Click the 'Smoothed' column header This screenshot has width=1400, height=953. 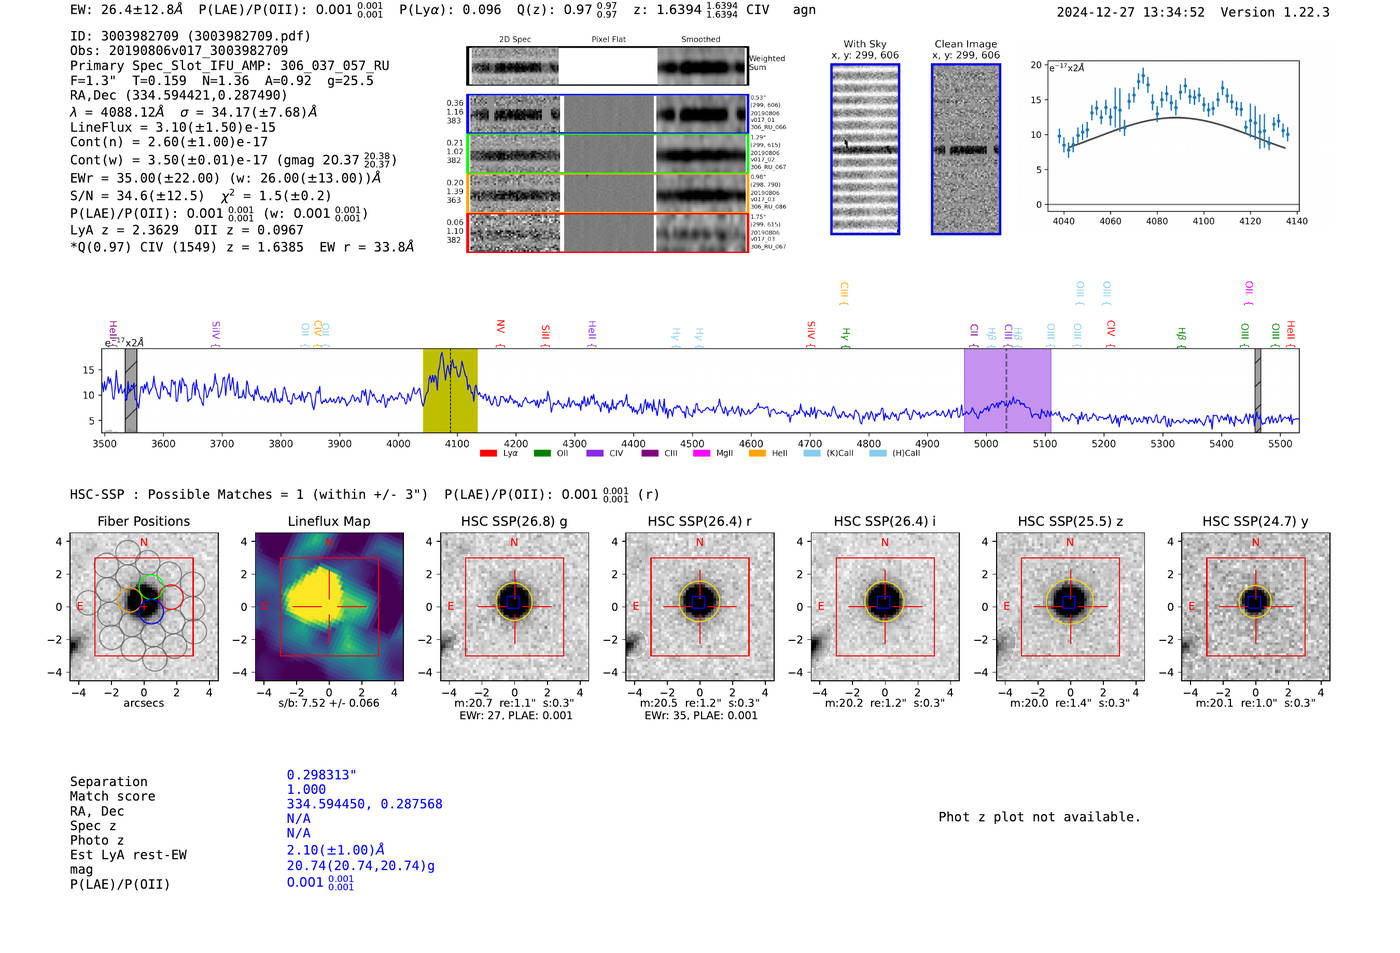(701, 40)
